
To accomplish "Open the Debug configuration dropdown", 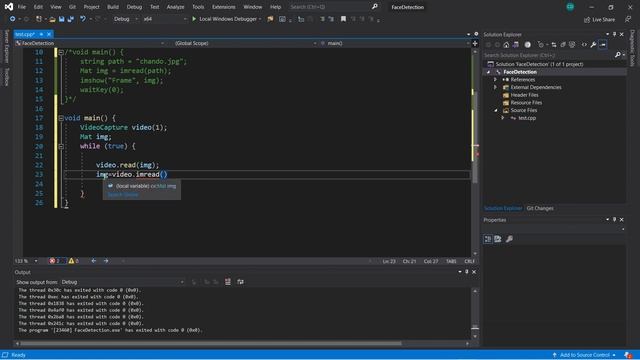I will coord(125,19).
